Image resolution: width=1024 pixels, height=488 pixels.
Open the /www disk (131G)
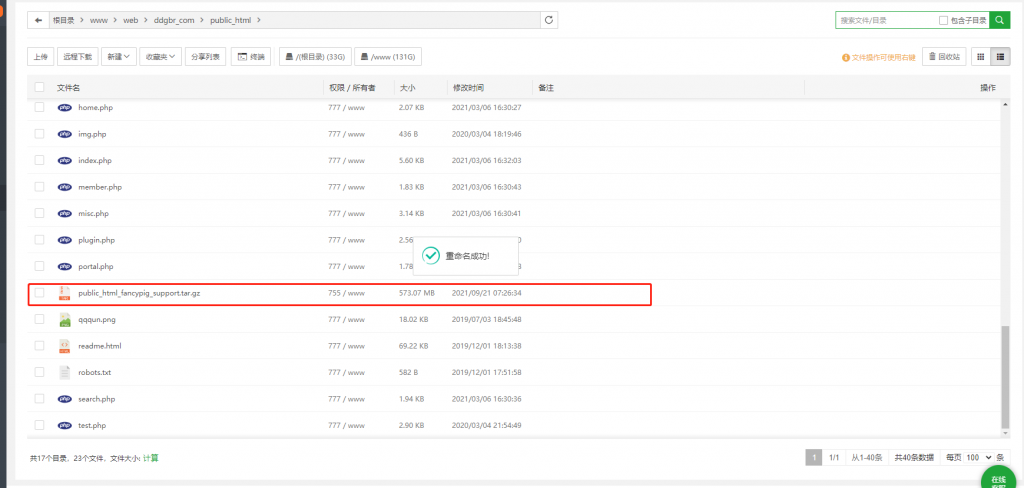click(x=388, y=57)
